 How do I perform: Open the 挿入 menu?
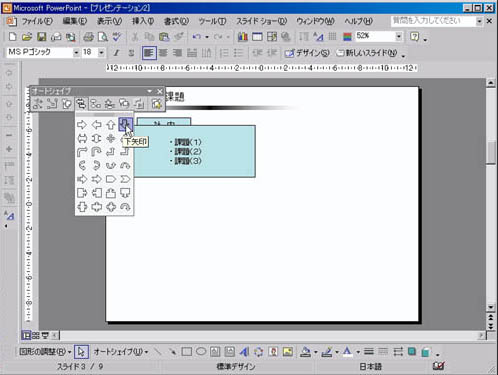tap(143, 21)
